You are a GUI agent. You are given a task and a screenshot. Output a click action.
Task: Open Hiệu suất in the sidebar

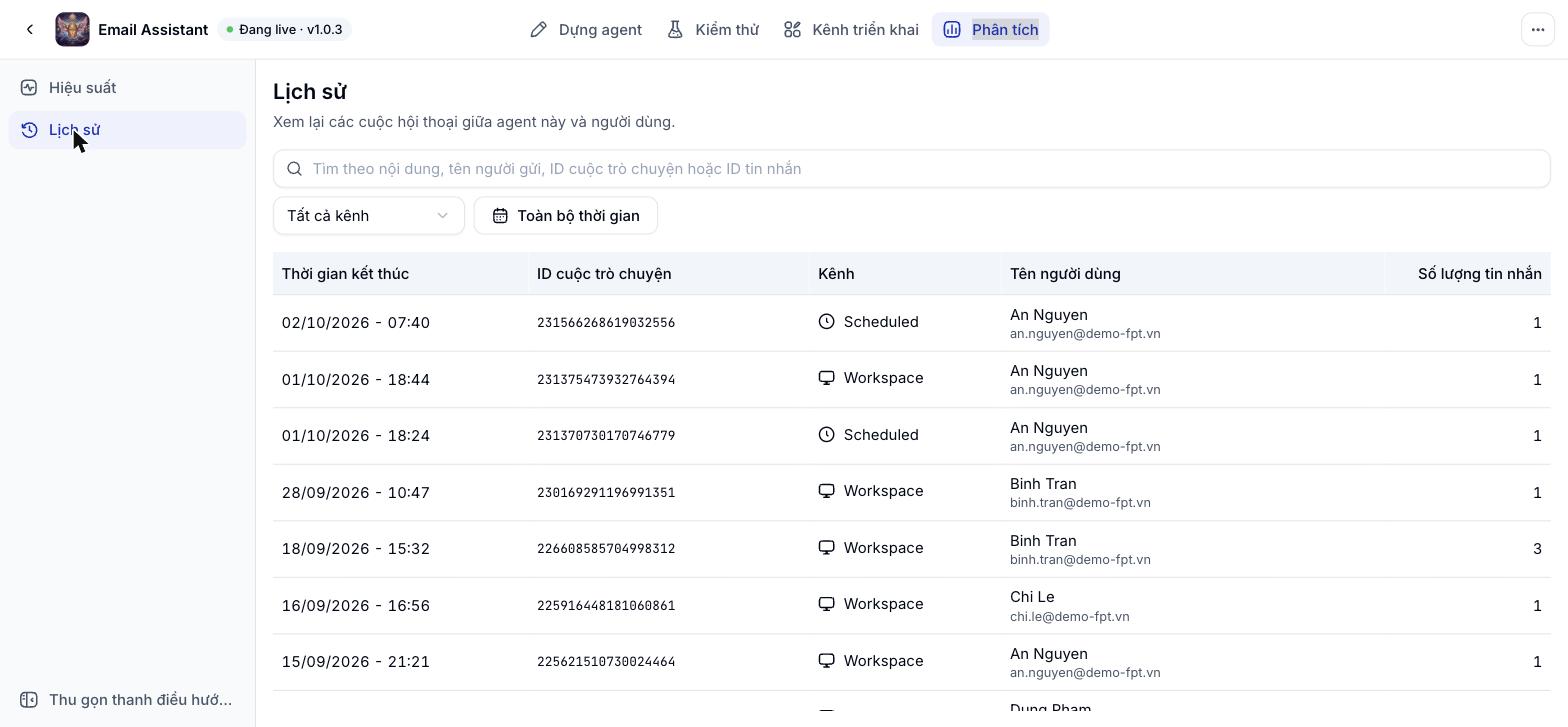click(x=127, y=88)
